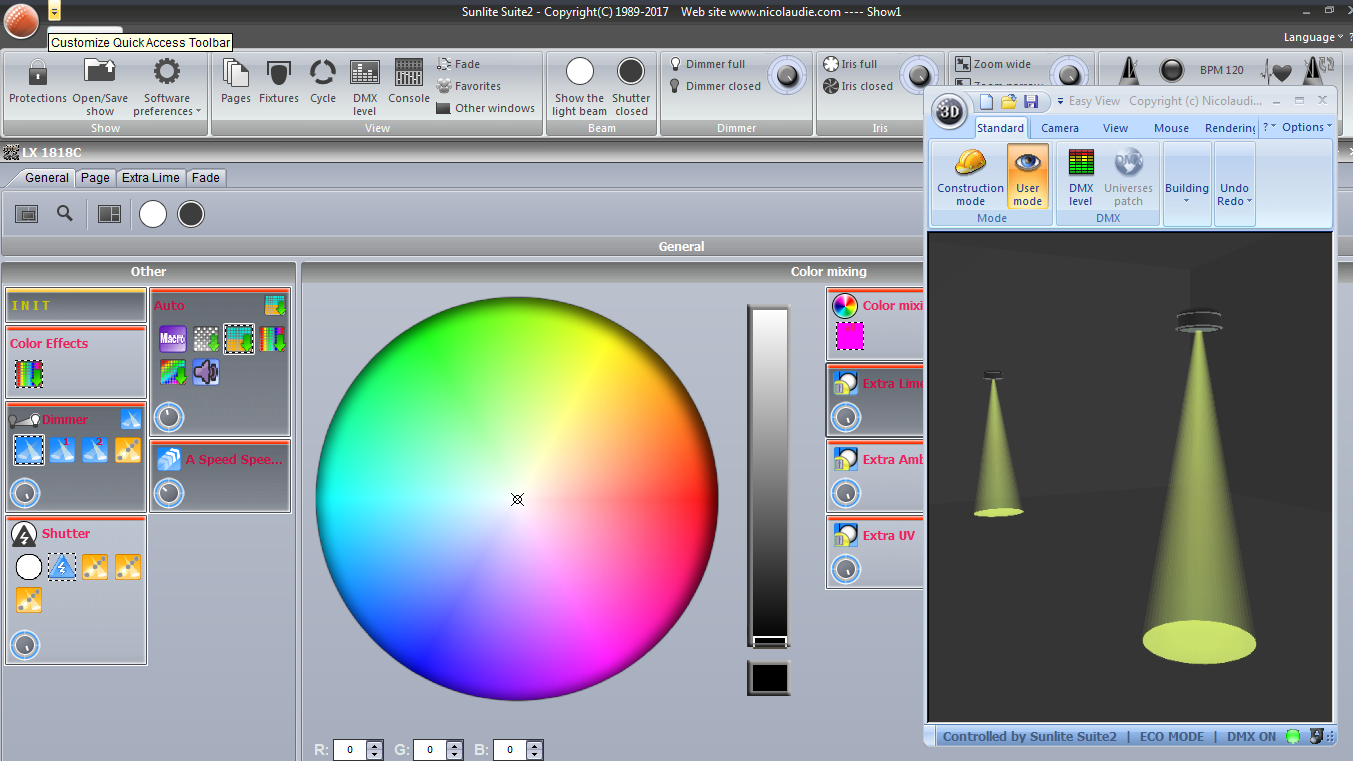Set Iris full
Screen dimensions: 1353x761
(850, 64)
